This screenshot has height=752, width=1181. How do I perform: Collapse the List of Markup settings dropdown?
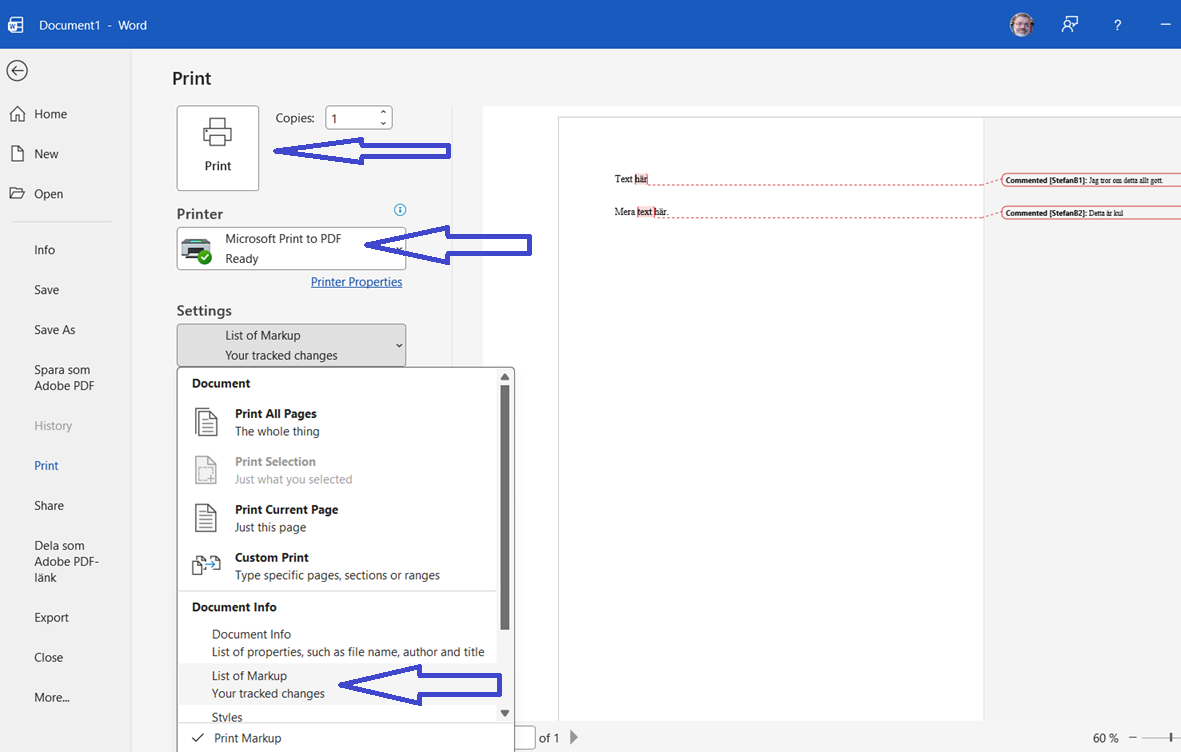point(291,345)
